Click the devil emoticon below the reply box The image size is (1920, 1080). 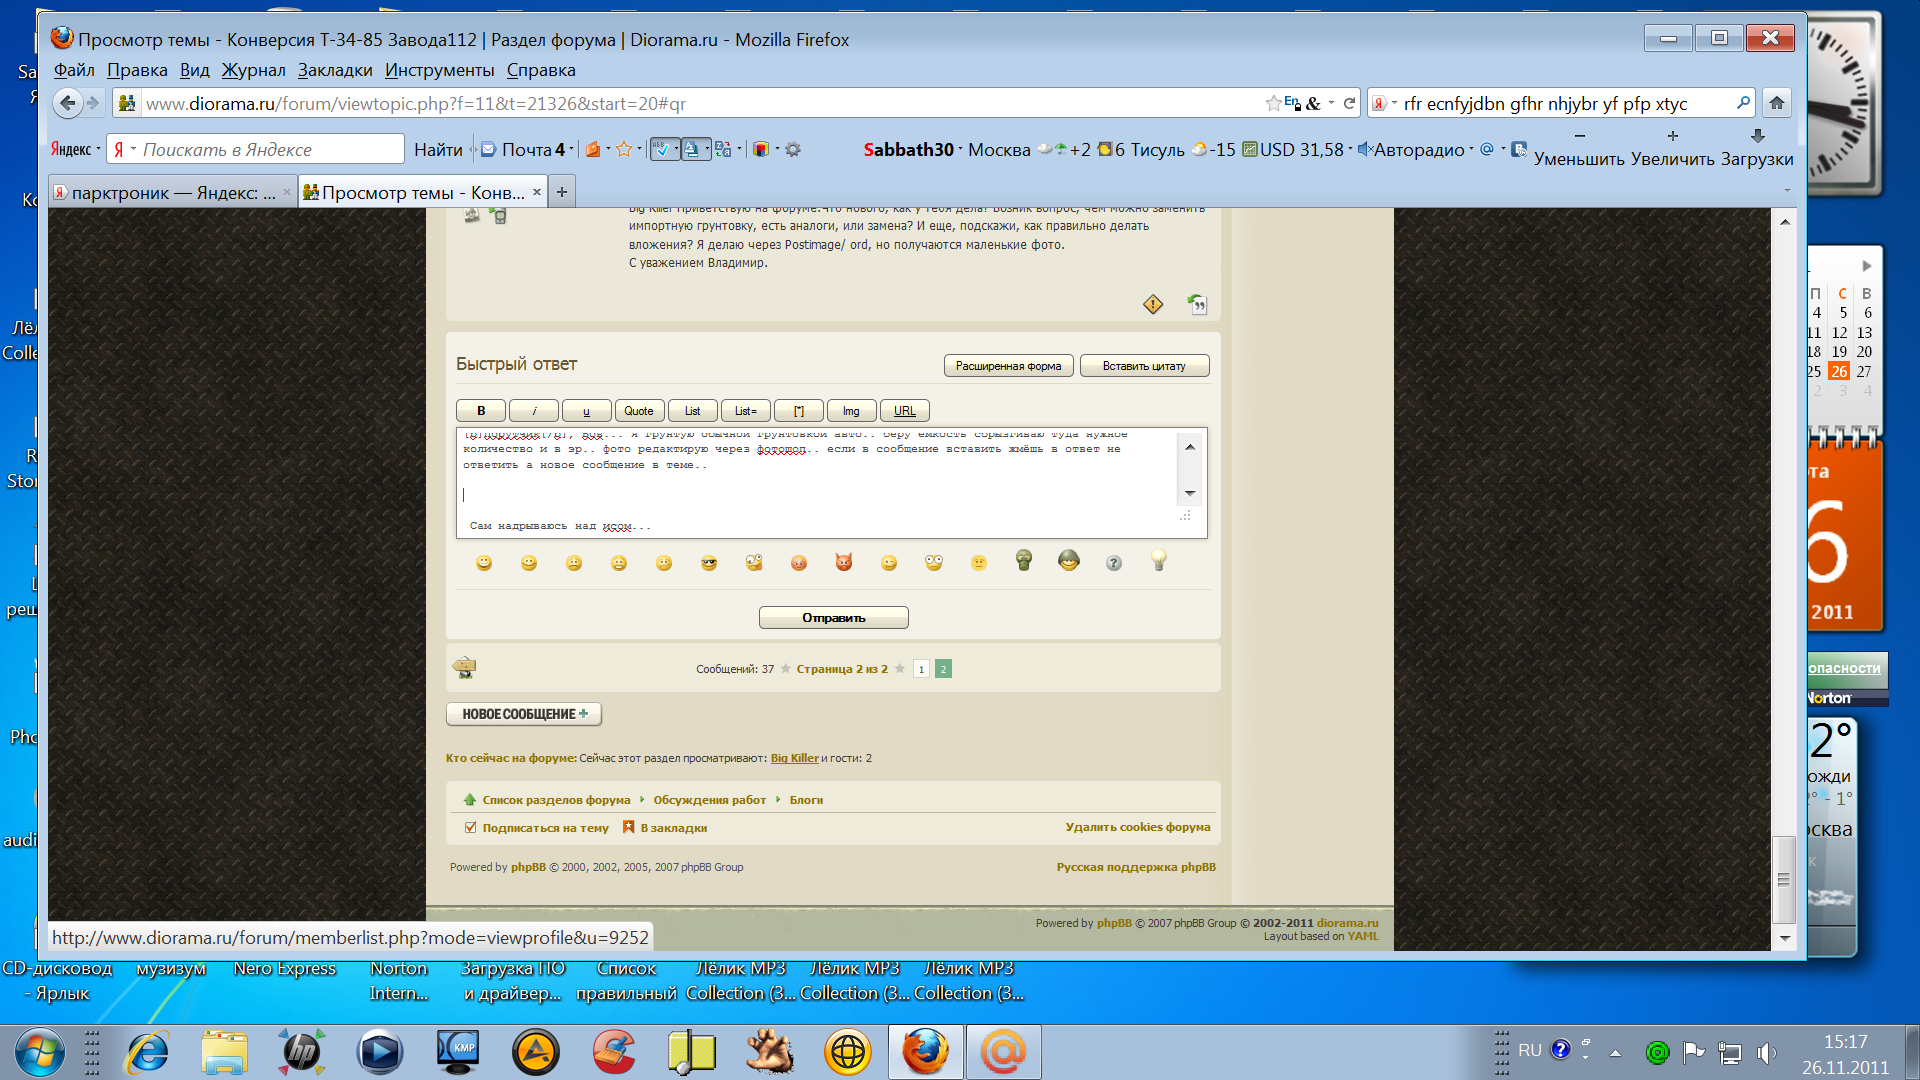point(843,563)
